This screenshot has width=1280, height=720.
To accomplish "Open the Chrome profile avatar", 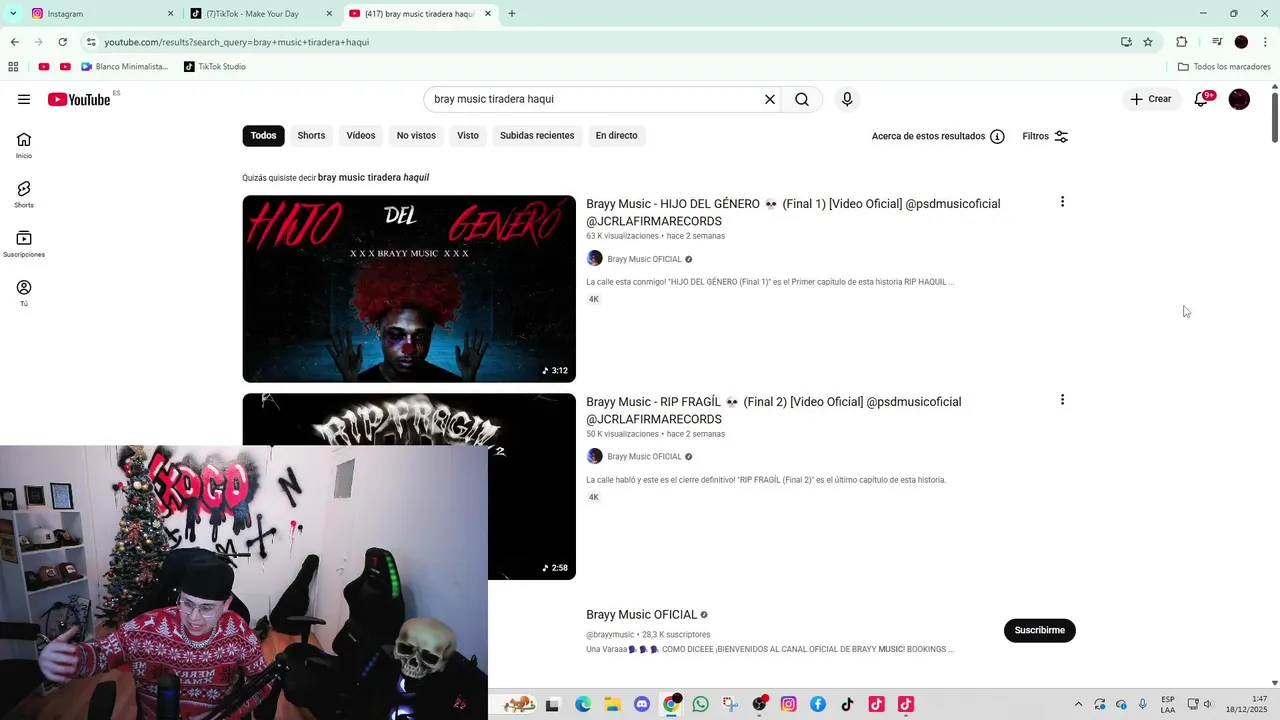I will click(x=1241, y=42).
